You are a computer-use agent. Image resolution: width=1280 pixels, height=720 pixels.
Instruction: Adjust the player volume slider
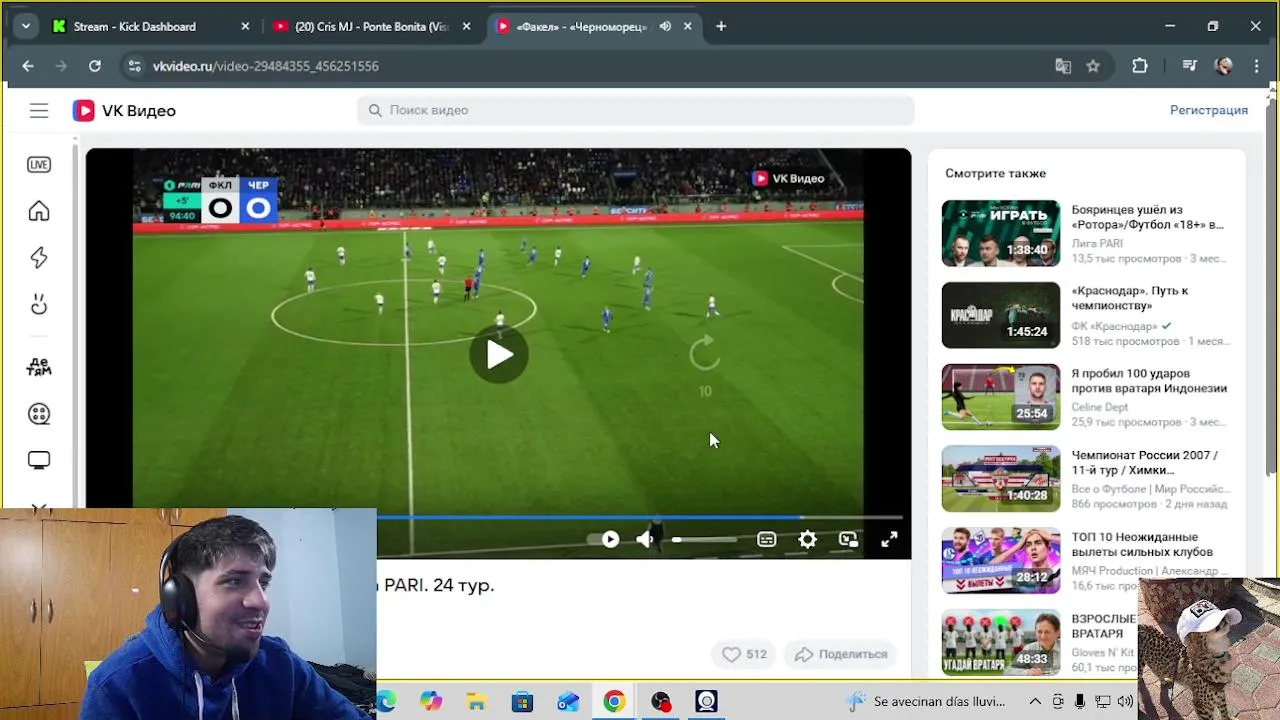coord(705,540)
